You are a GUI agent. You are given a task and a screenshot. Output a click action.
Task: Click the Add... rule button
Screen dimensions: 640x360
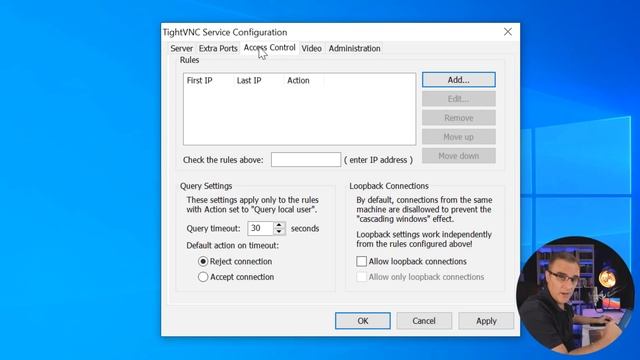[459, 80]
